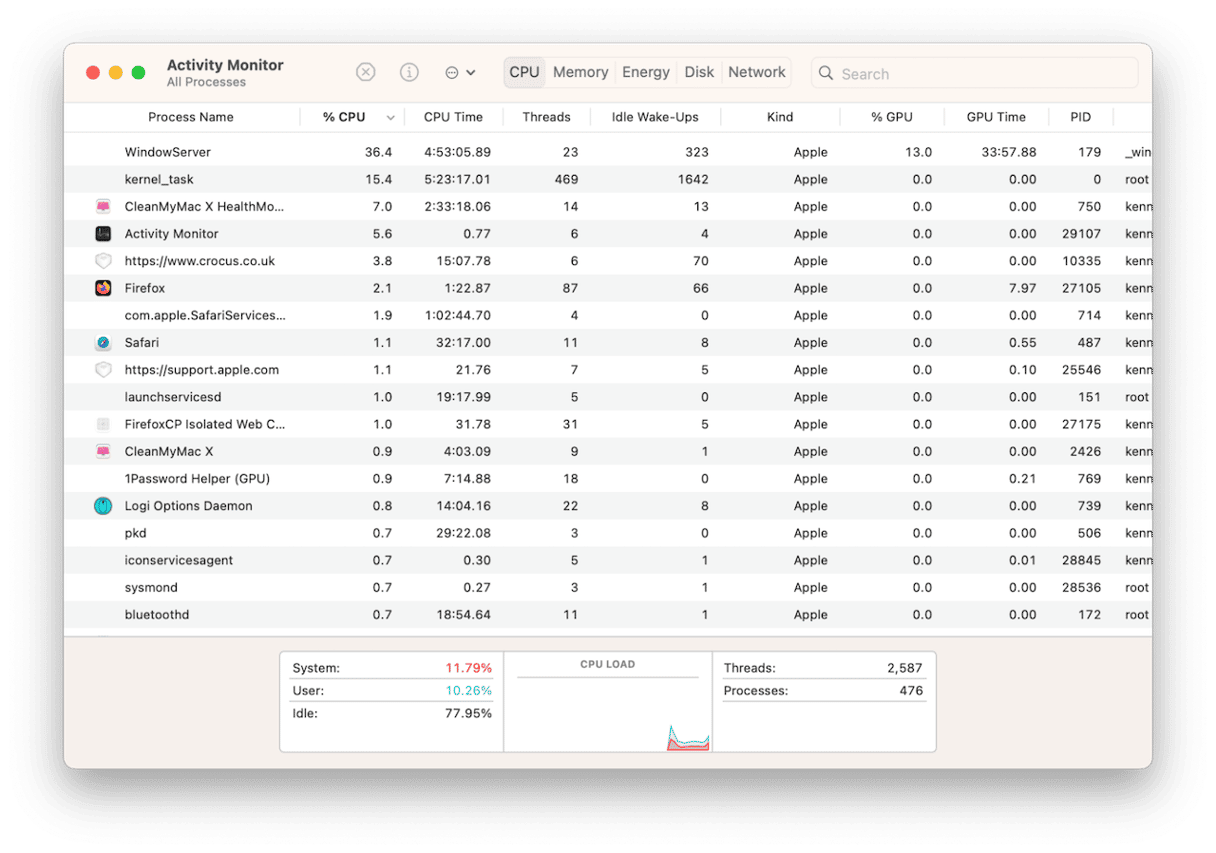
Task: Click the Safari compass icon in list
Action: coord(103,343)
